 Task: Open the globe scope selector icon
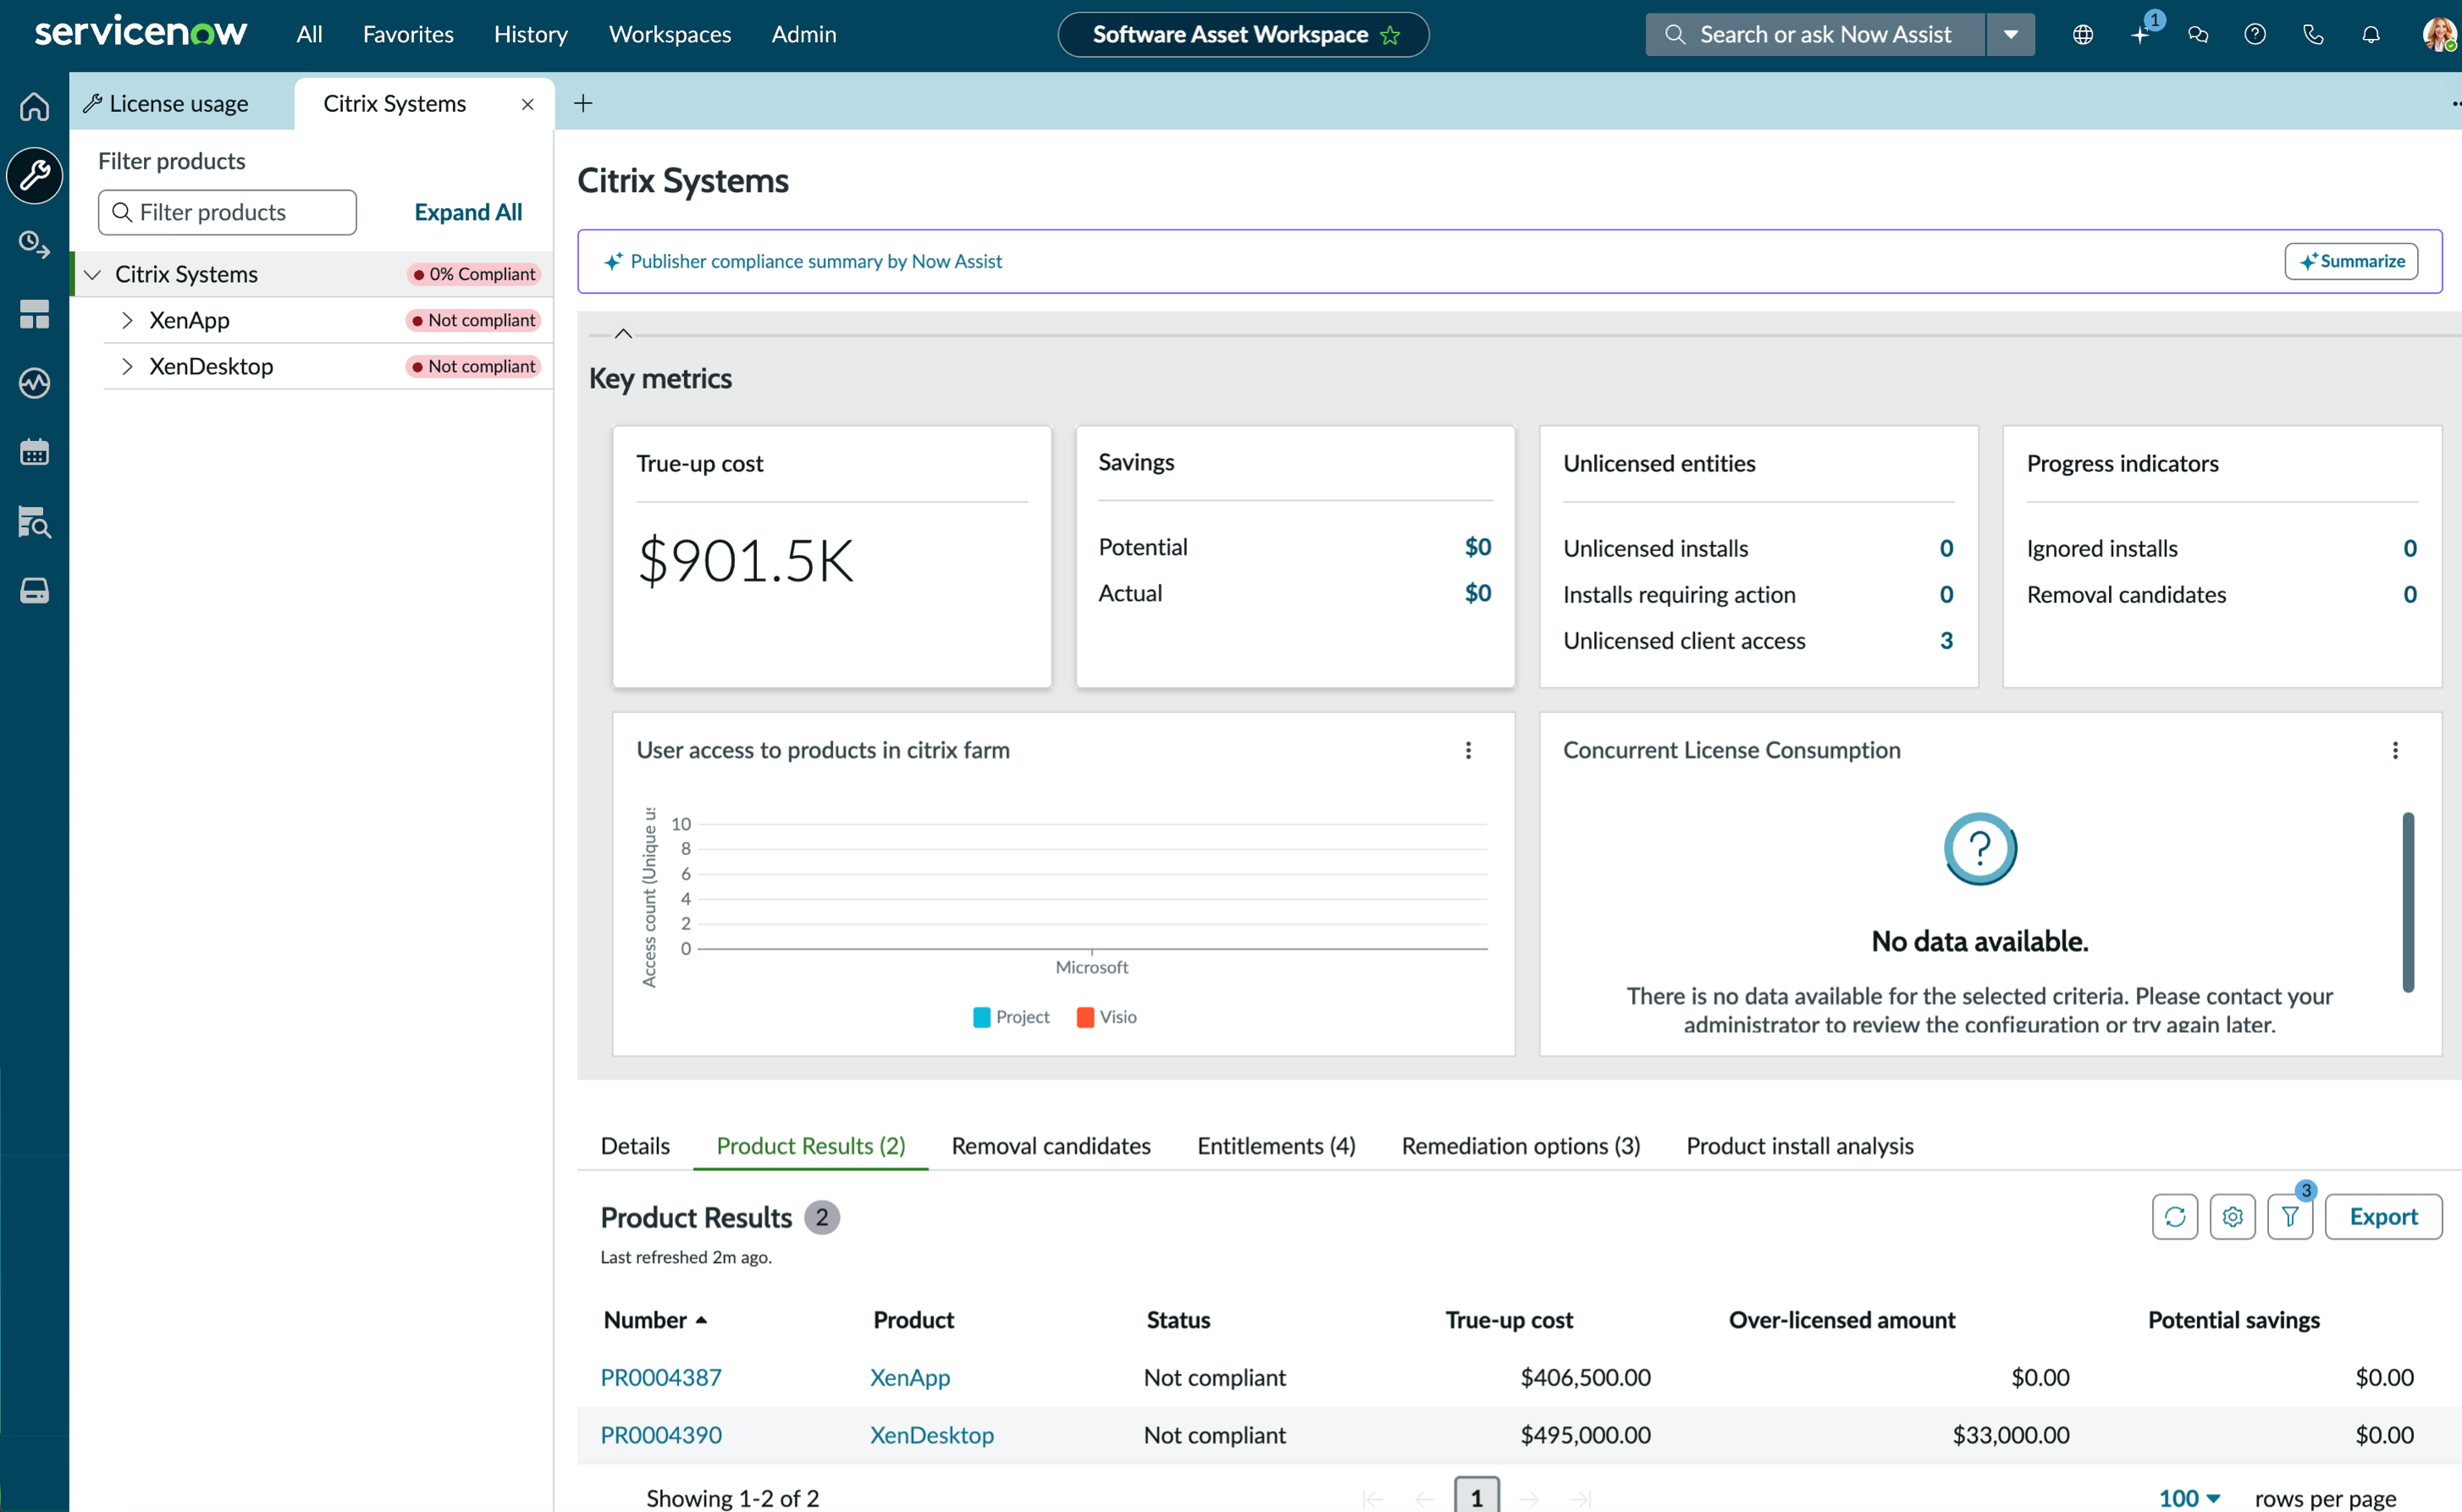[x=2083, y=35]
